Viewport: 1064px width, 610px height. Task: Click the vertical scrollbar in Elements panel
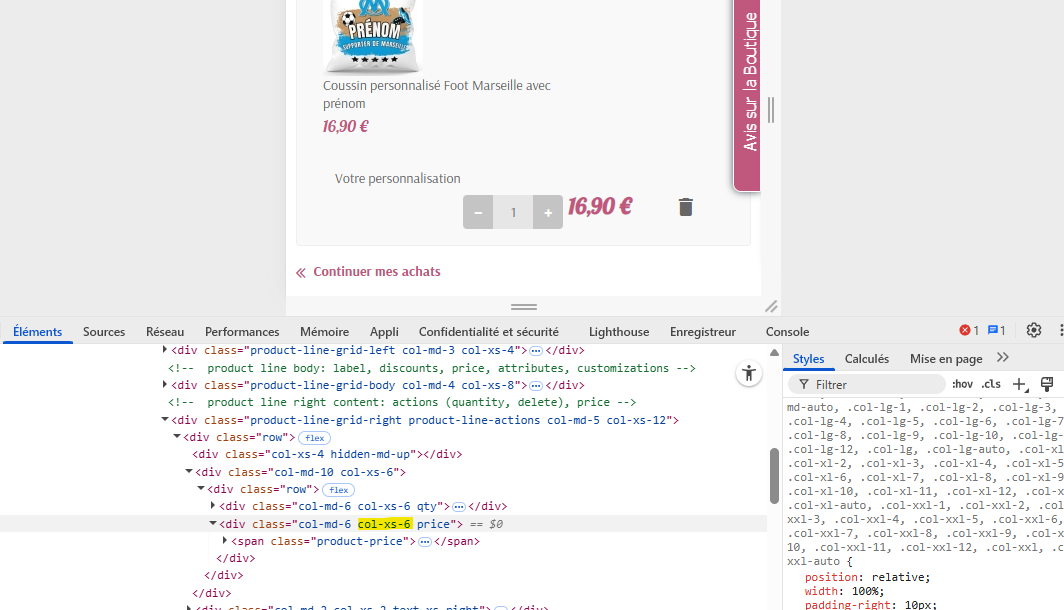point(774,476)
